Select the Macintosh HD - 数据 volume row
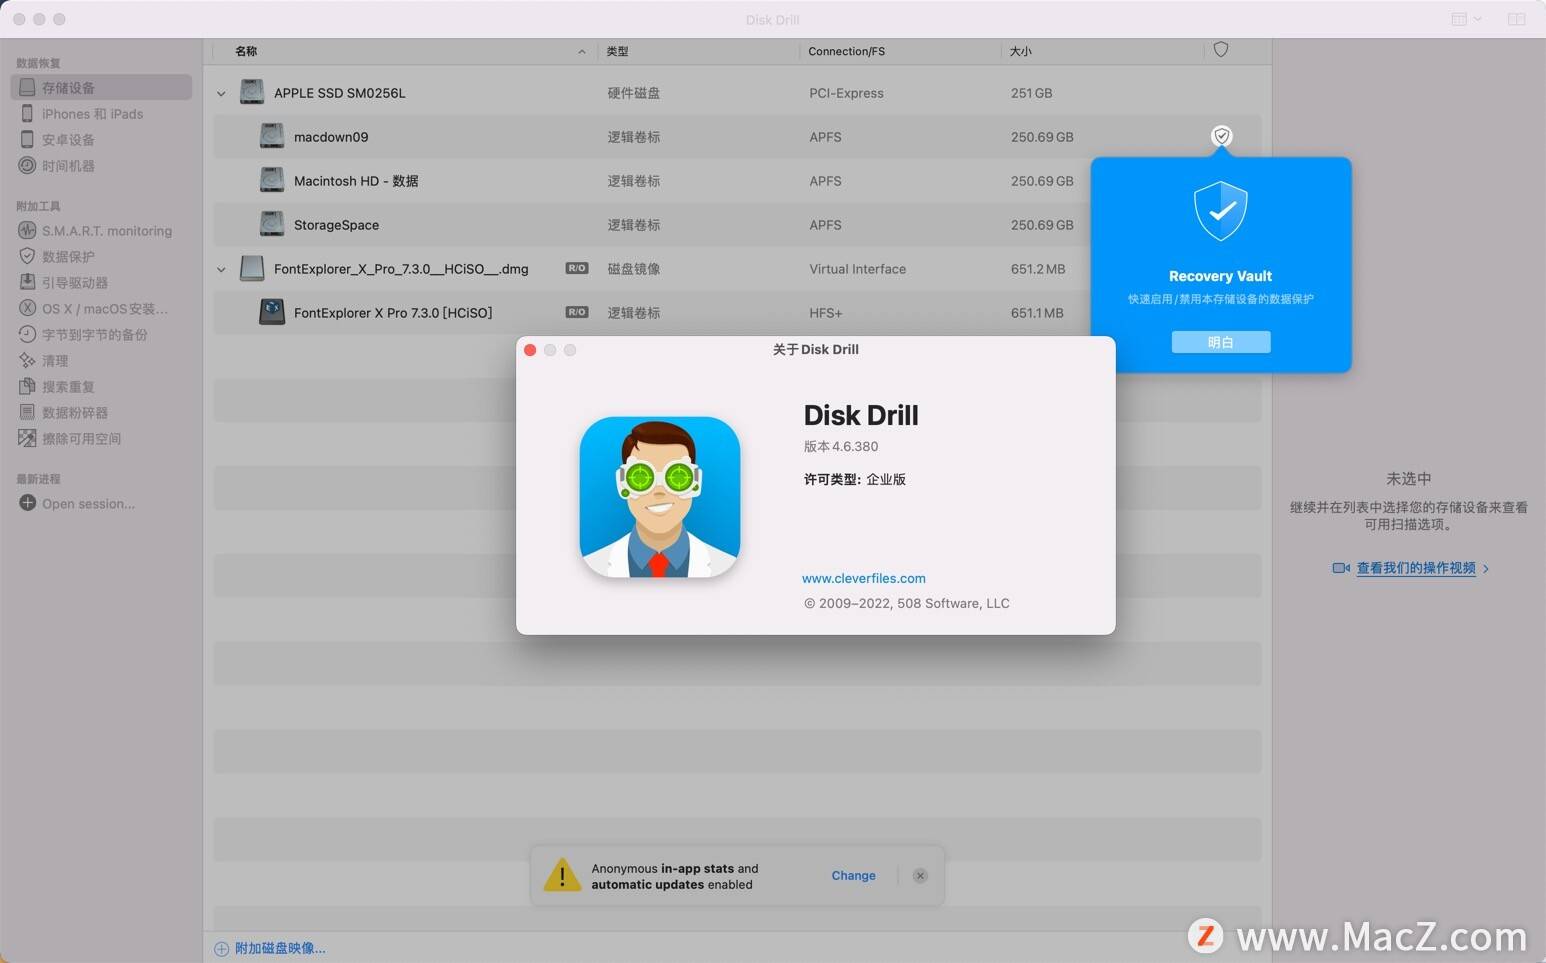The width and height of the screenshot is (1546, 963). click(x=355, y=181)
